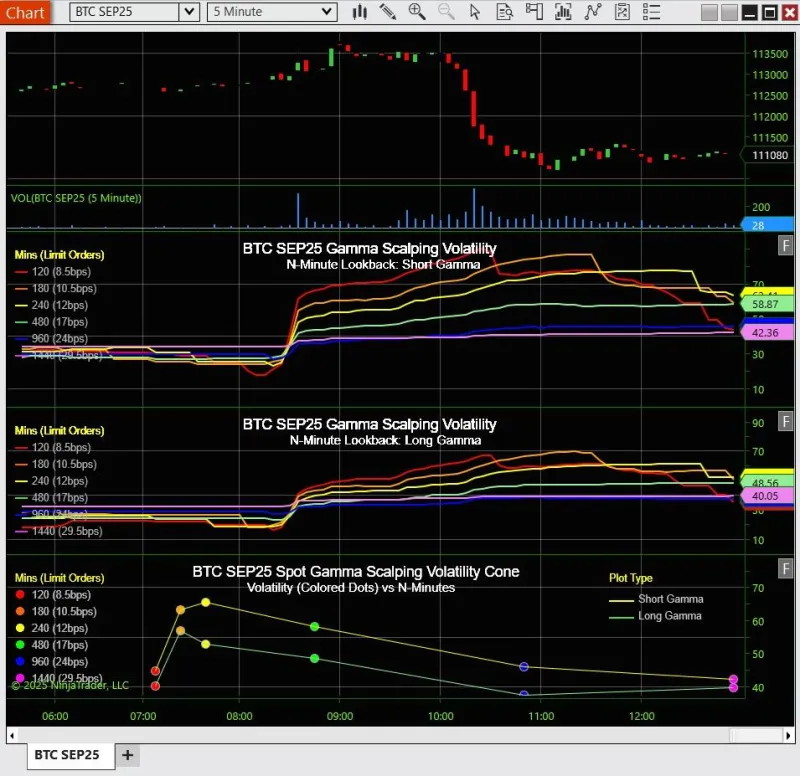The width and height of the screenshot is (800, 776).
Task: Select the drawing tools pencil icon
Action: point(388,12)
